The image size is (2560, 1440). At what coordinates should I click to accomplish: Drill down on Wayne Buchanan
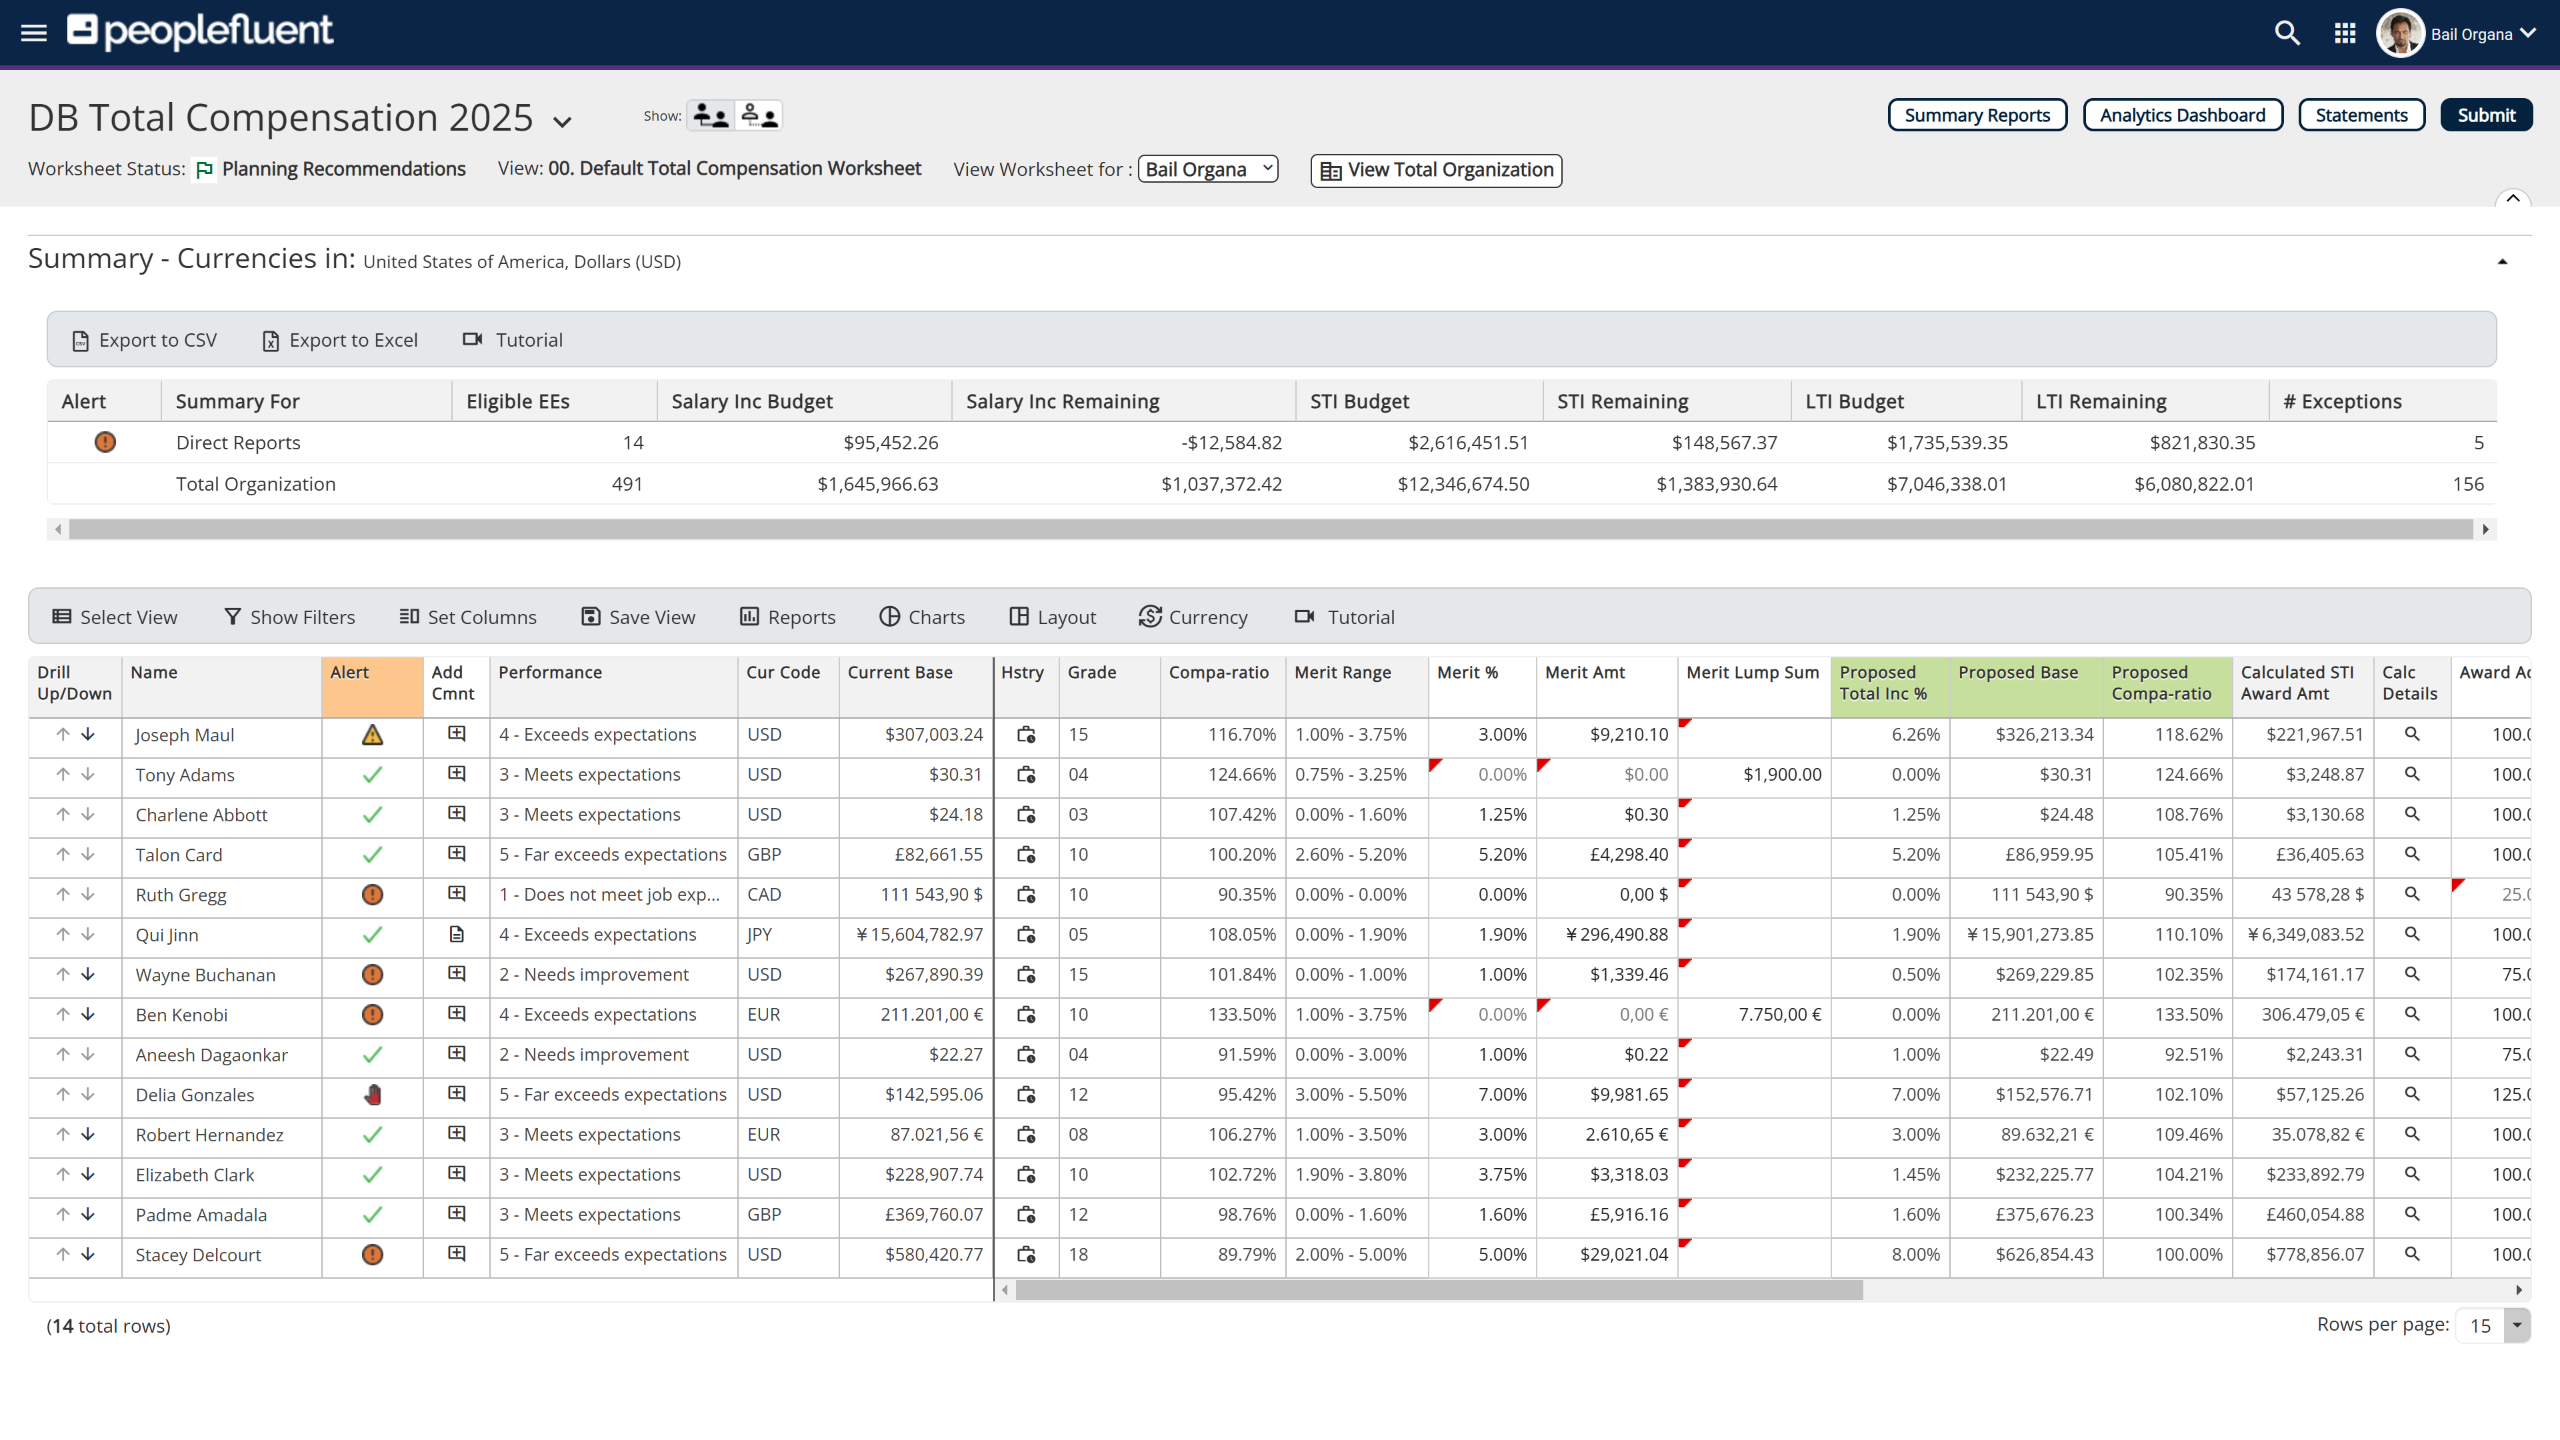pos(88,974)
